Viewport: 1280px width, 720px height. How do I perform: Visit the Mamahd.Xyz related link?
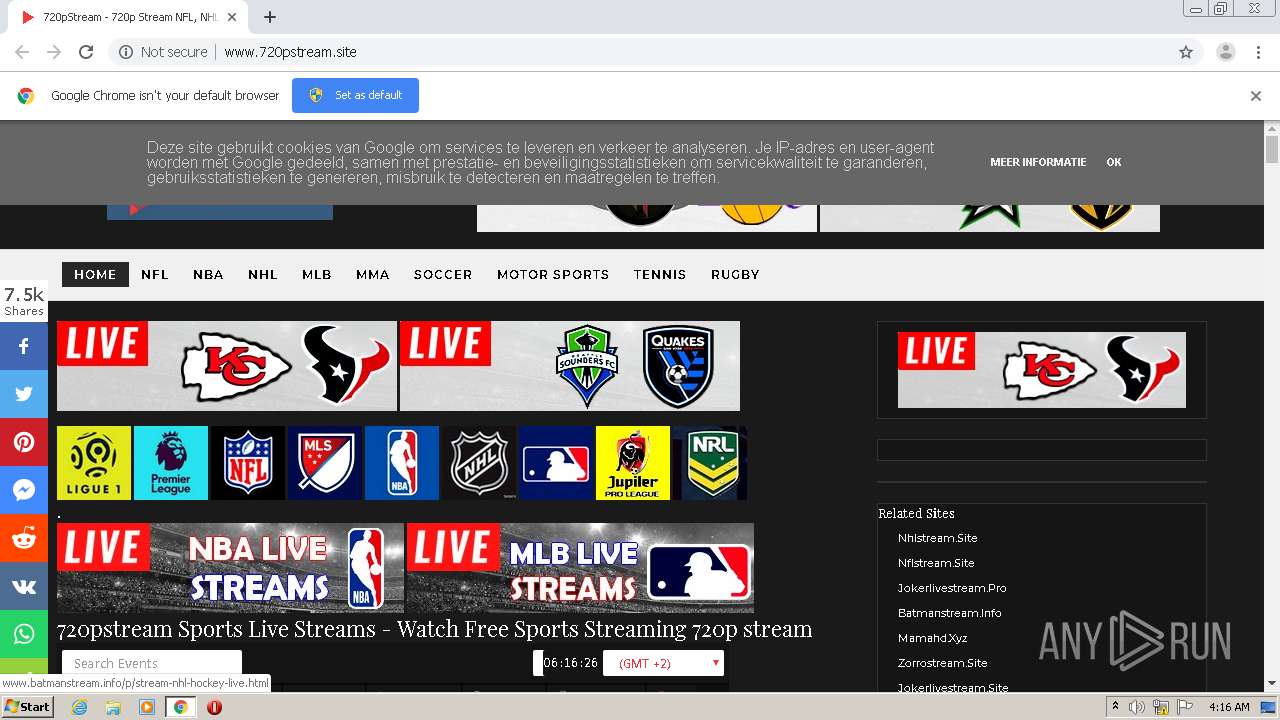tap(932, 638)
